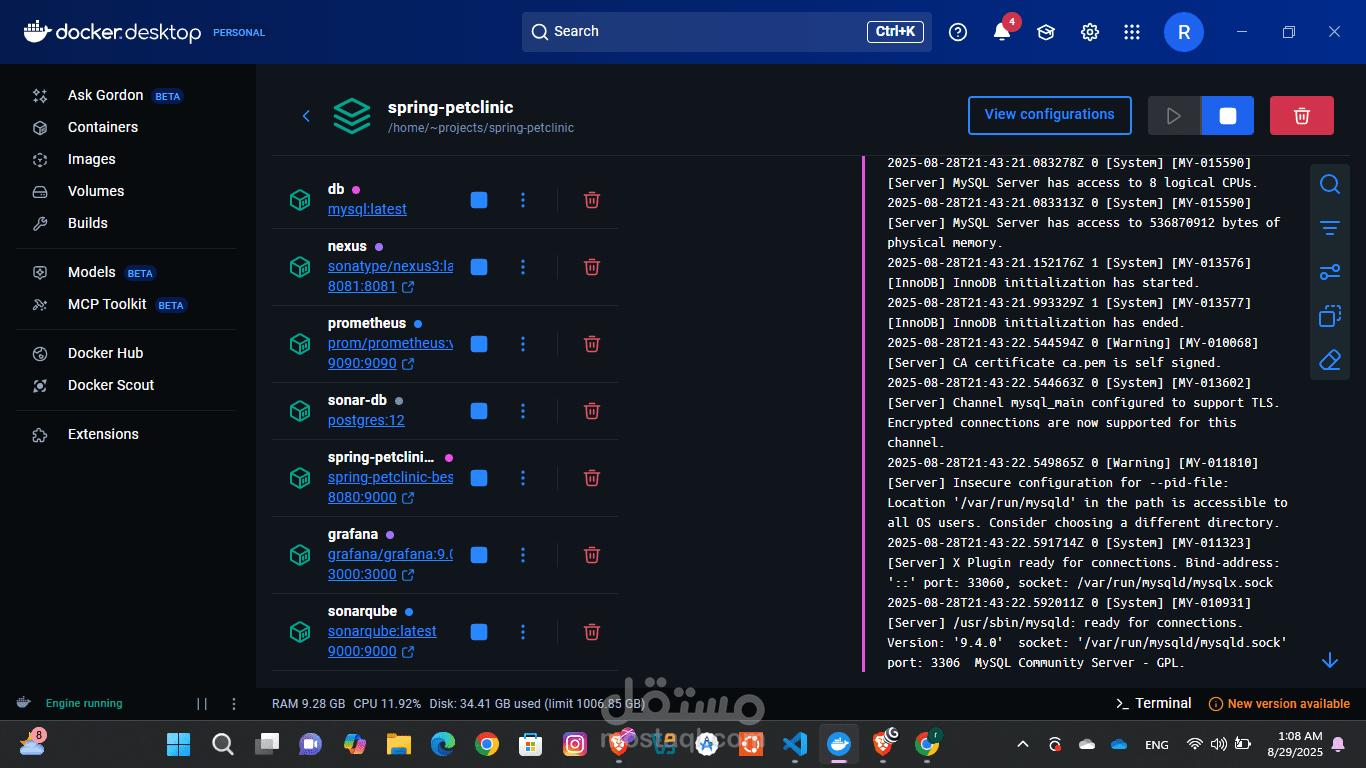Screen dimensions: 1366x768
Task: Delete the nexus container
Action: (592, 267)
